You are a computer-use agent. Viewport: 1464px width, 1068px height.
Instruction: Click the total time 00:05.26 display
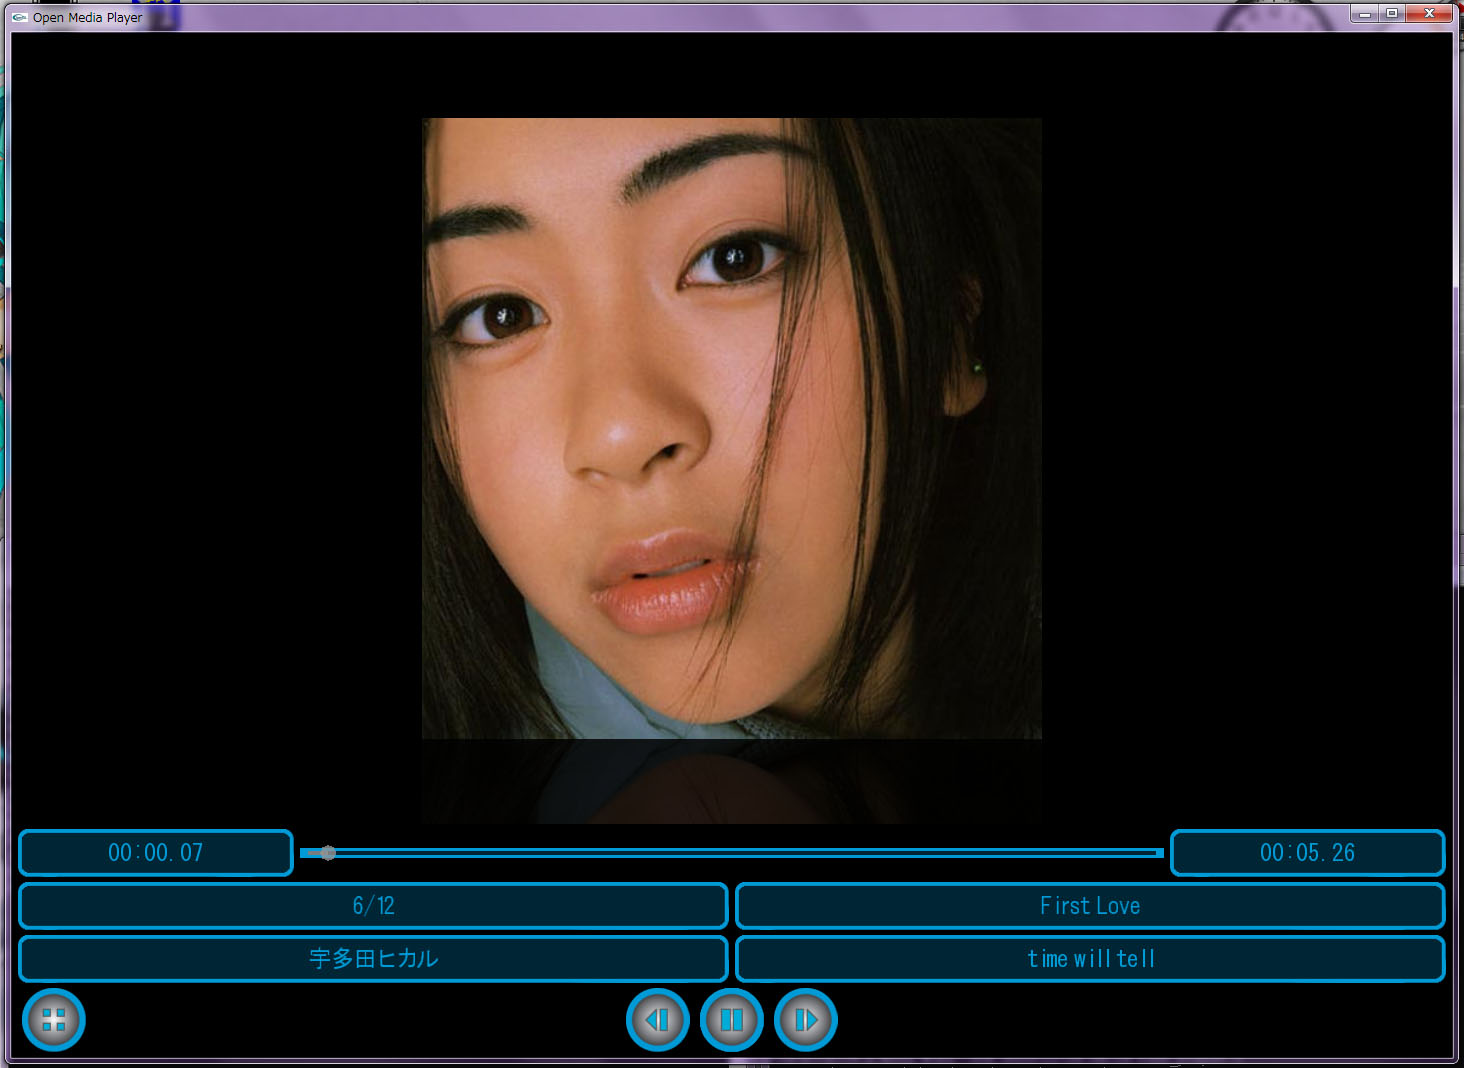1308,853
